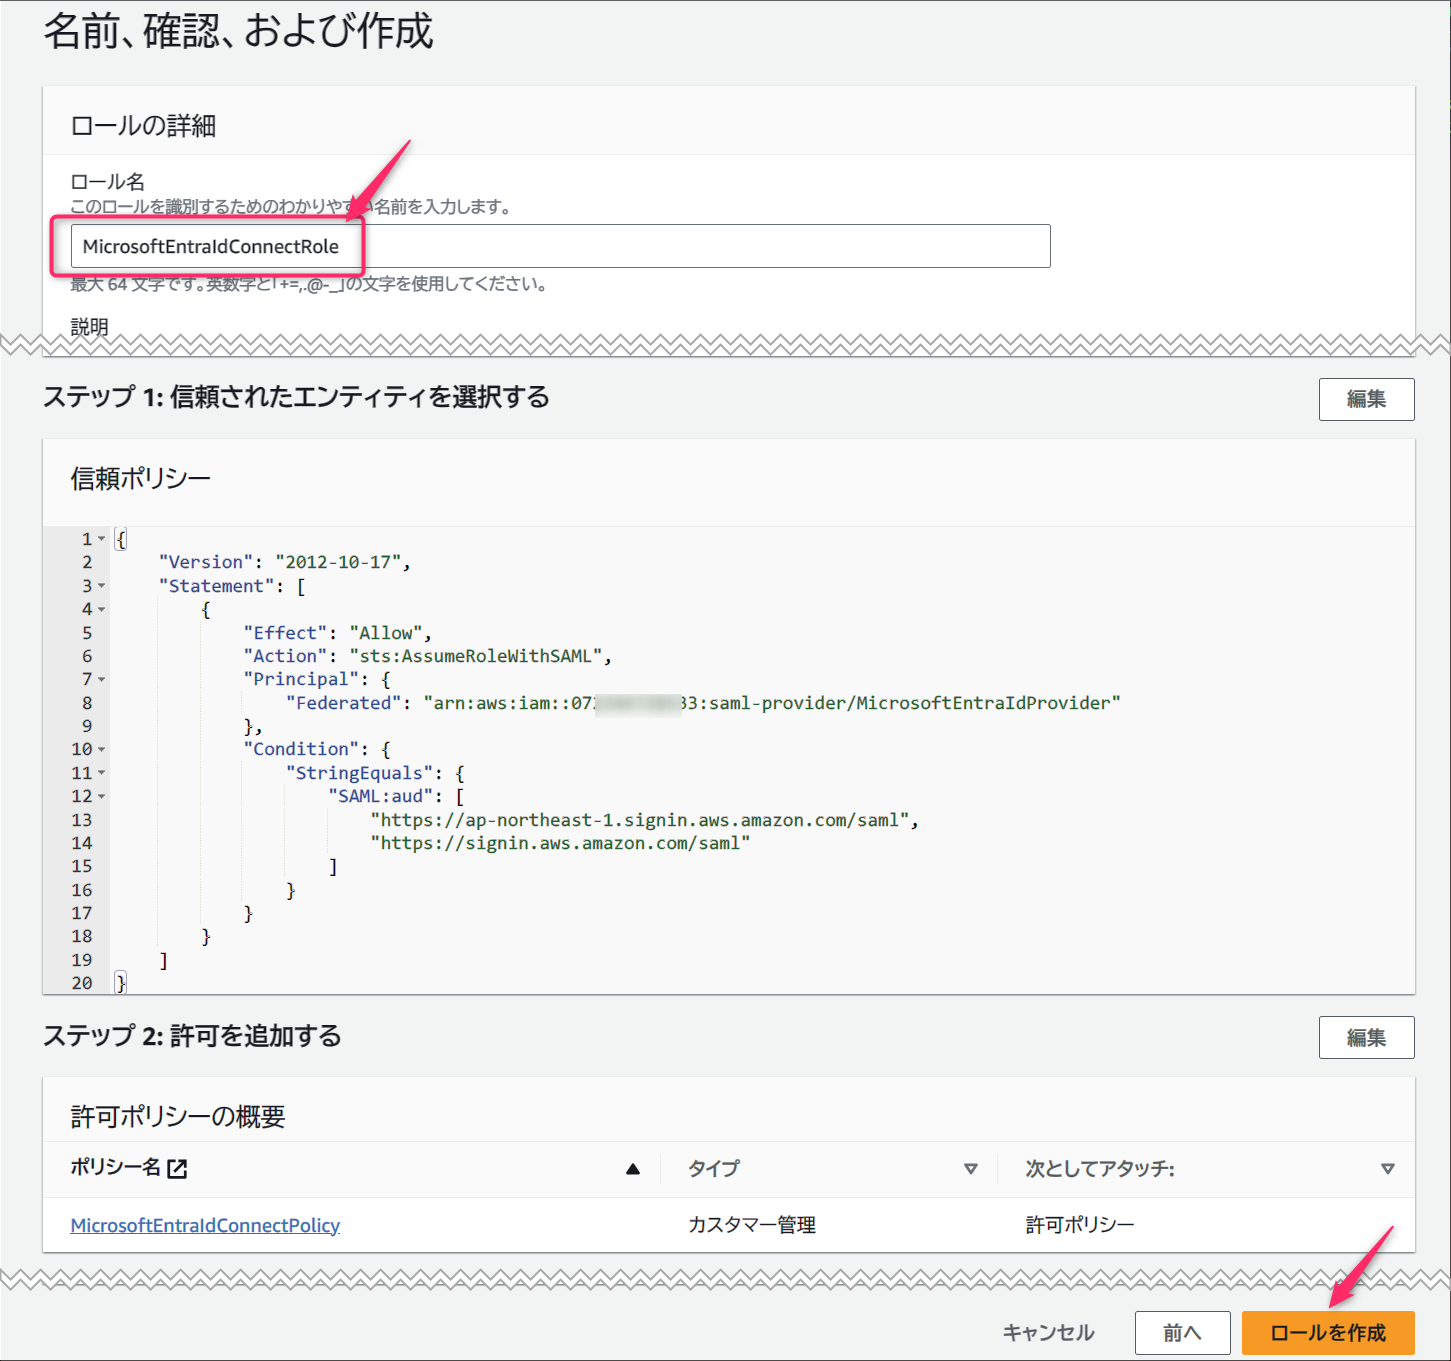1451x1361 pixels.
Task: Collapse code fold arrow on line 11
Action: tap(101, 773)
